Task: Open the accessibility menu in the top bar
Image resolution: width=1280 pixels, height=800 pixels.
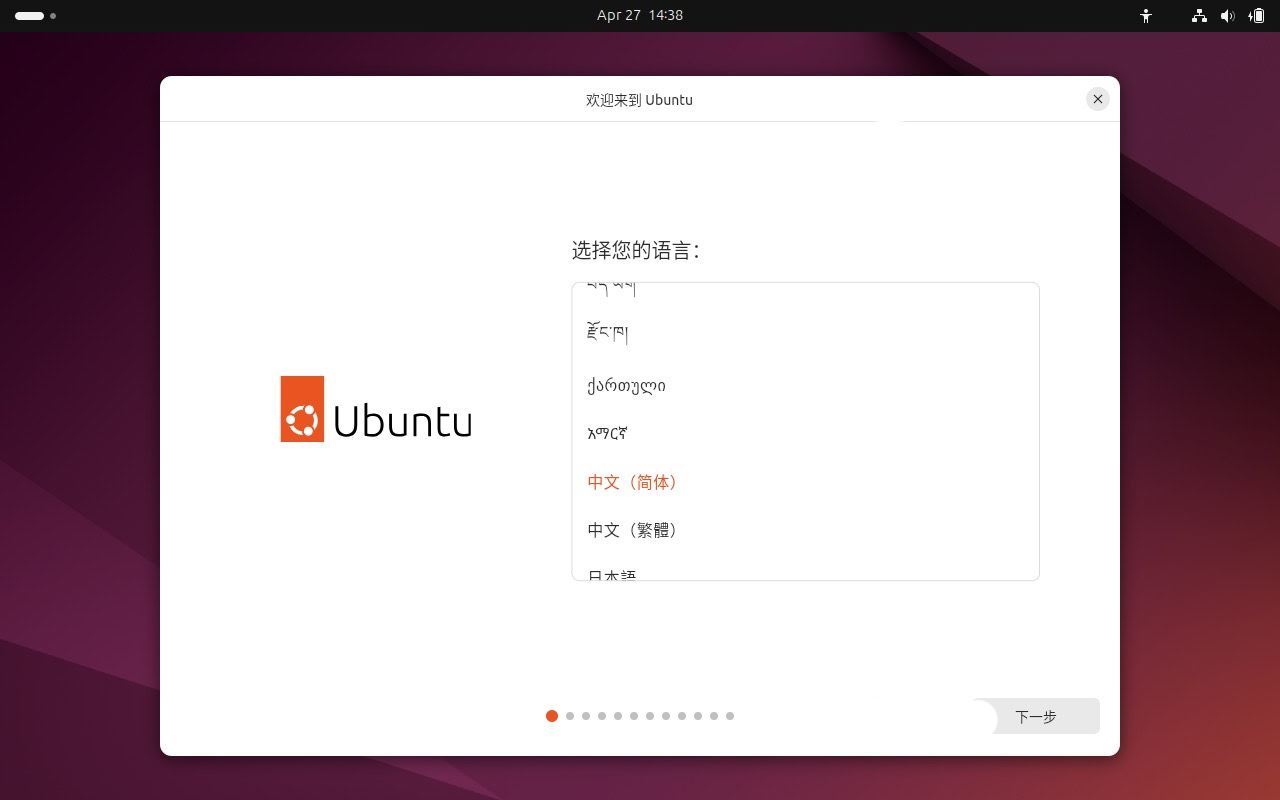Action: 1146,15
